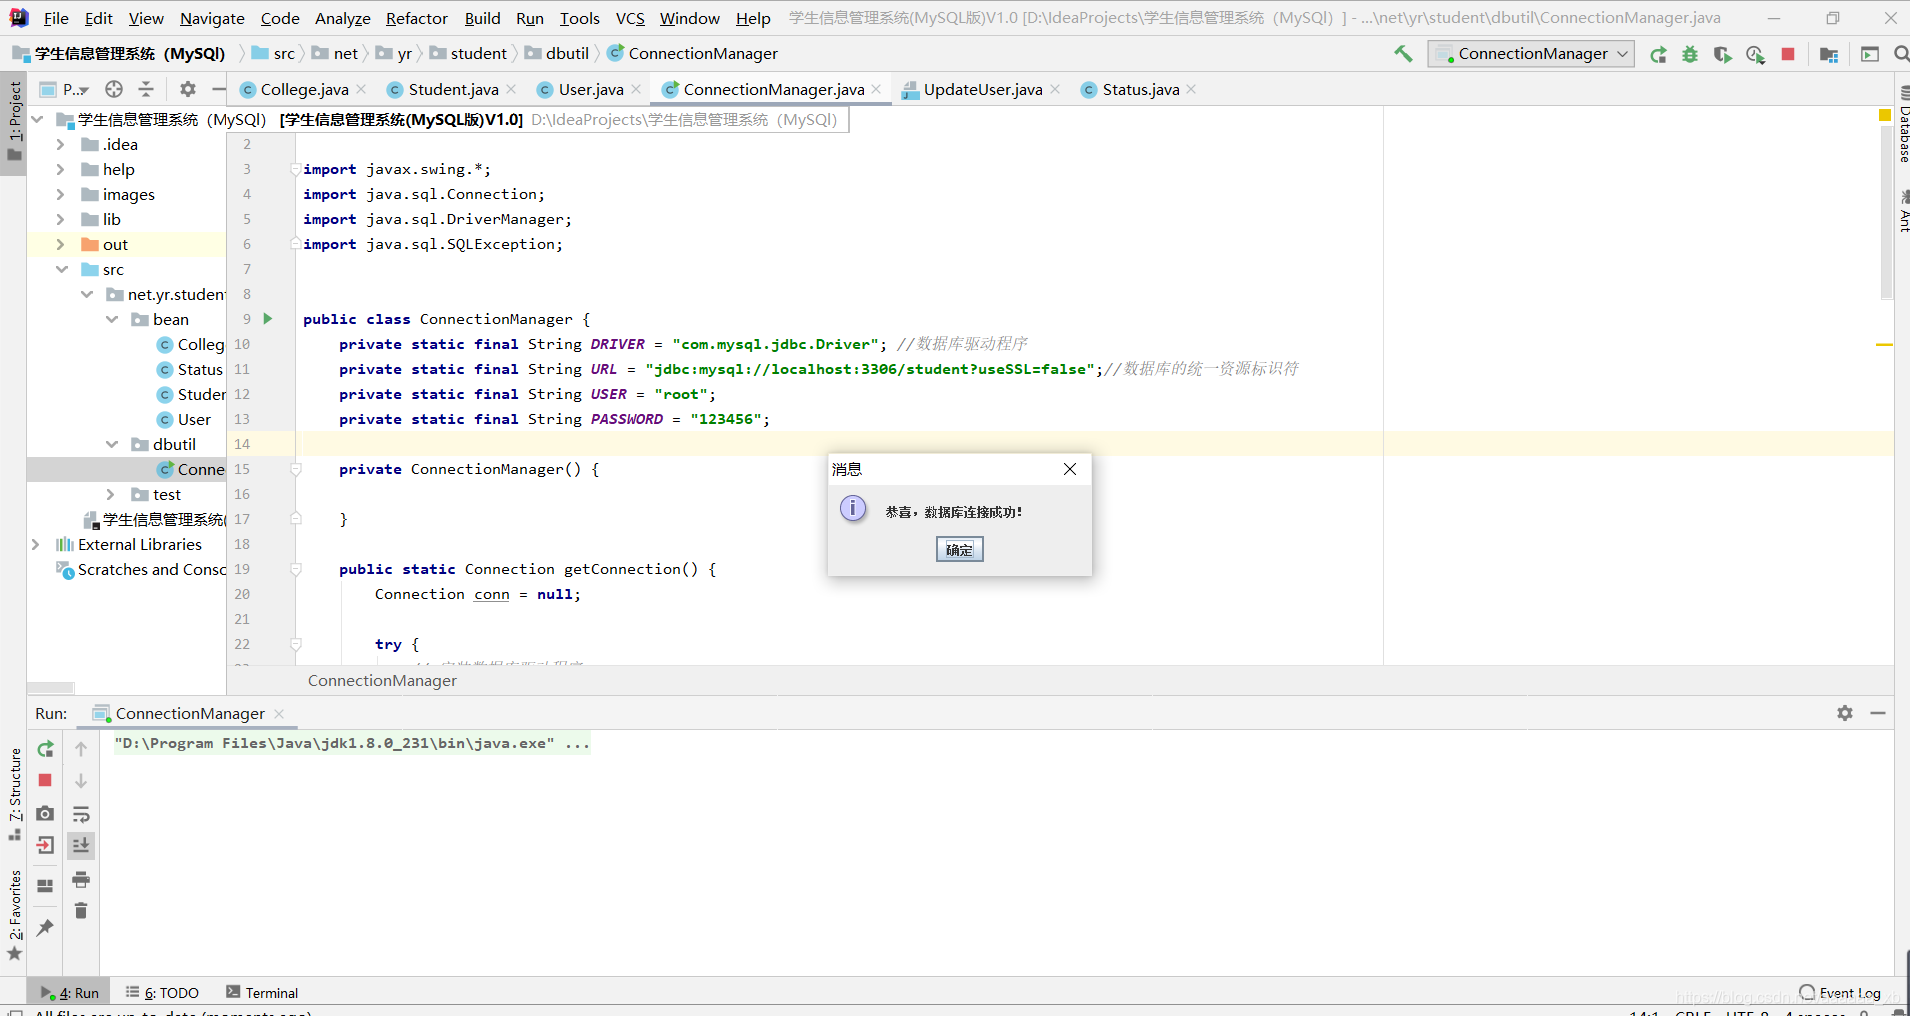
Task: Open Structure side tool tab
Action: [14, 793]
